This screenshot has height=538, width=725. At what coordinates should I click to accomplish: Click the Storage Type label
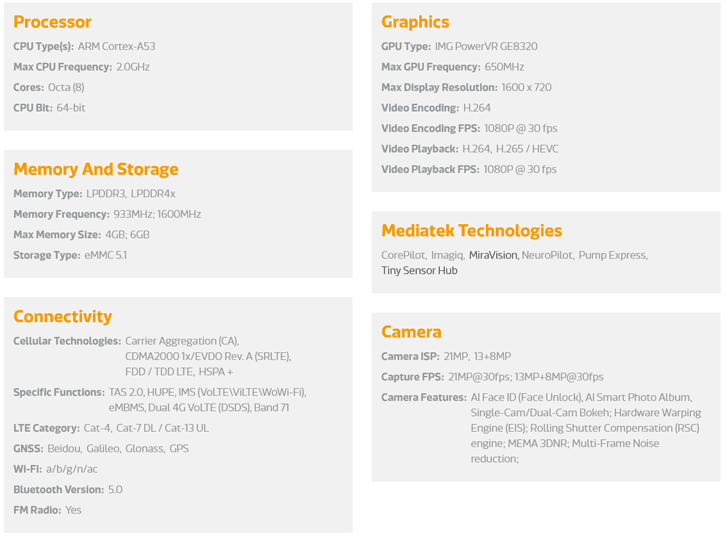pos(47,255)
